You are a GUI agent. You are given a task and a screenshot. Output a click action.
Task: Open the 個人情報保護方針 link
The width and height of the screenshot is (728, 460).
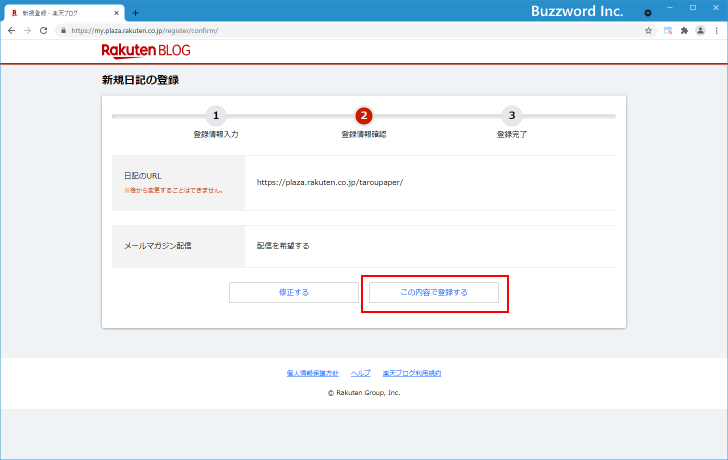click(312, 373)
